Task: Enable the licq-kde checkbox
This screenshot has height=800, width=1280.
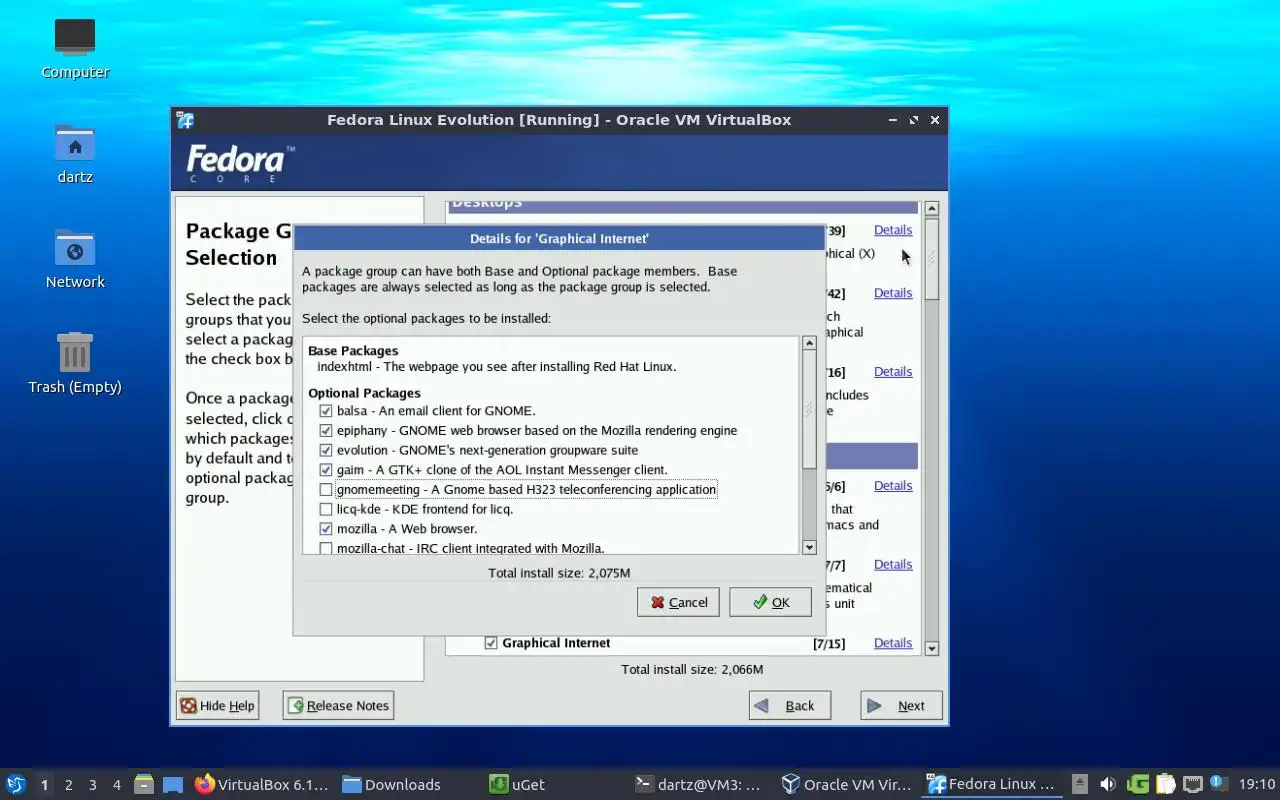Action: (x=326, y=509)
